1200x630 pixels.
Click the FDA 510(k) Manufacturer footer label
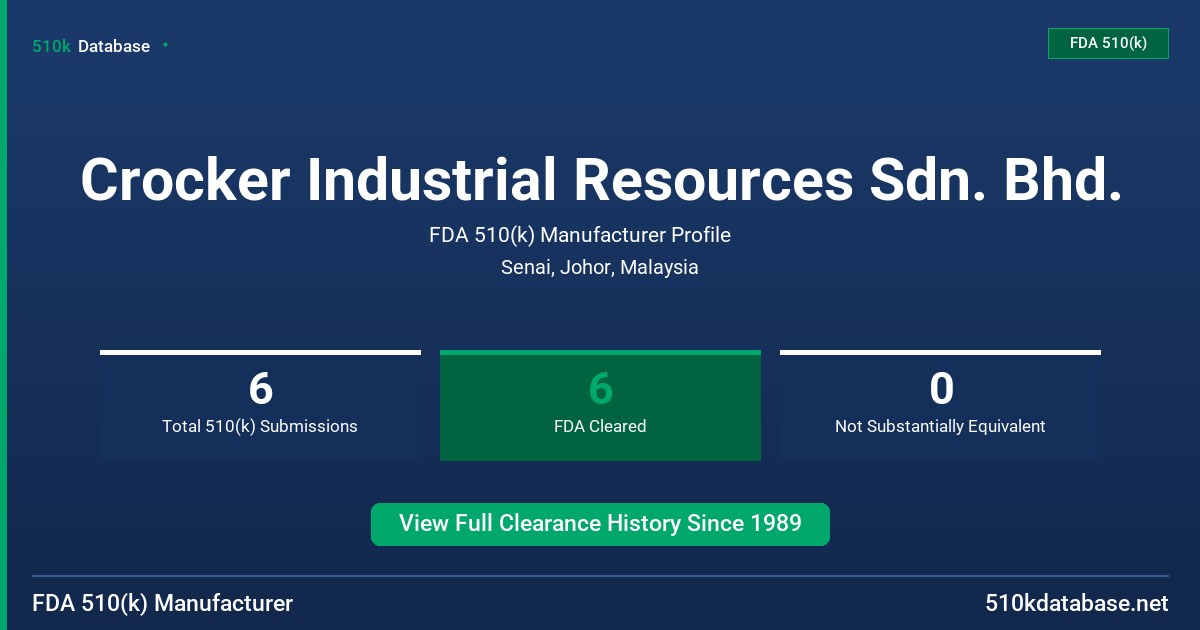[163, 603]
